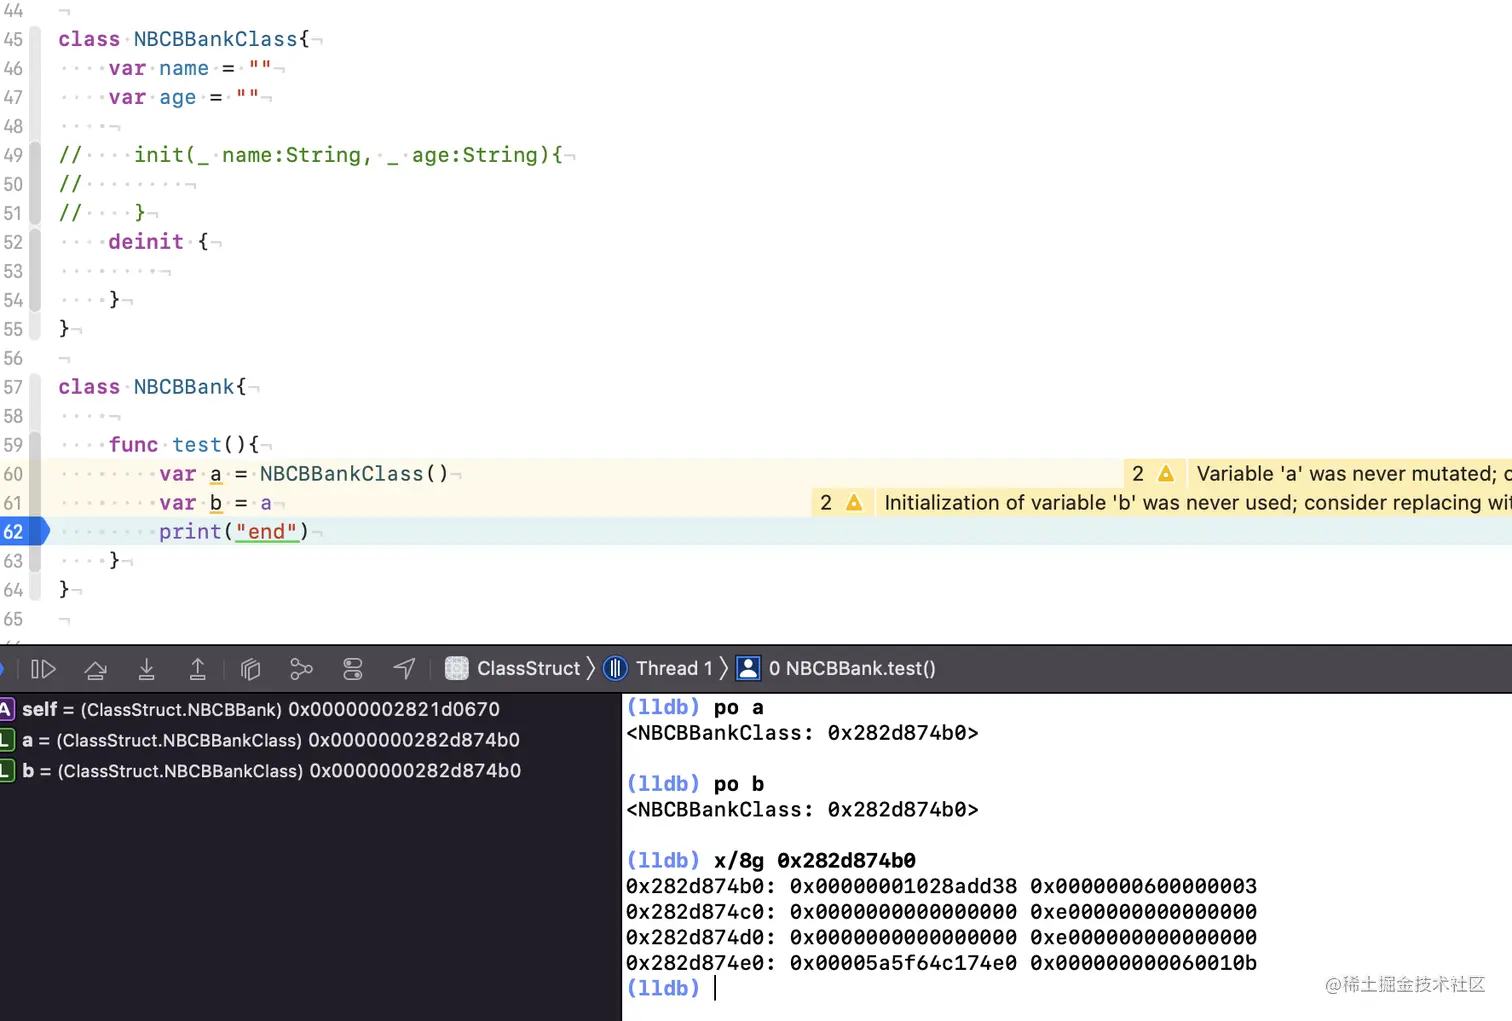Image resolution: width=1512 pixels, height=1021 pixels.
Task: Click the "Initialization of variable 'b'" warning message
Action: 1198,503
